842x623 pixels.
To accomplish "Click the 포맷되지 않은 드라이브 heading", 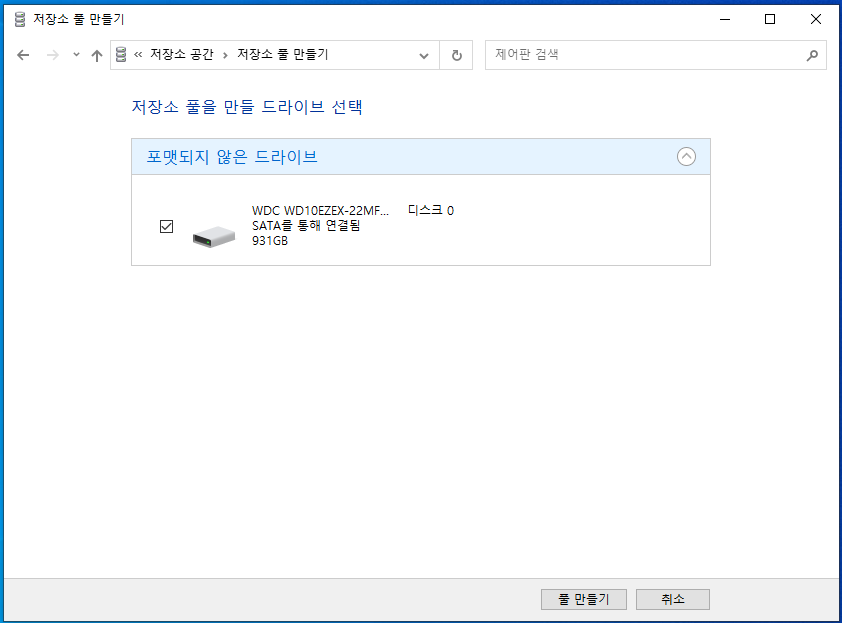I will pyautogui.click(x=232, y=157).
